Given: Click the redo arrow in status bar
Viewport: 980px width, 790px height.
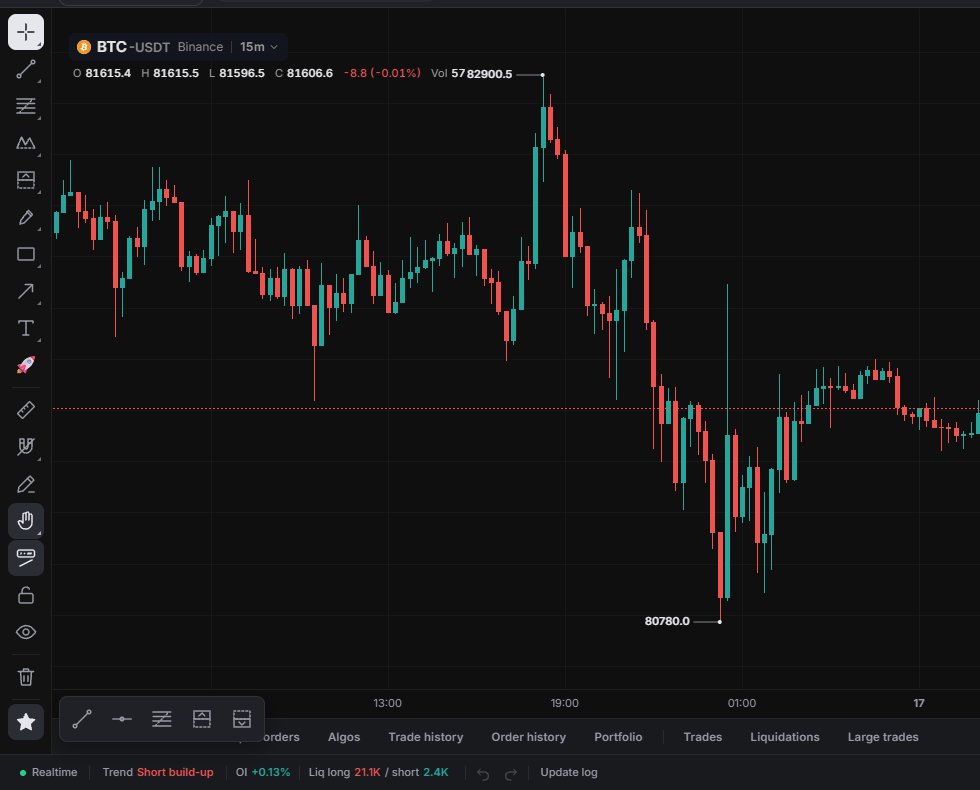Looking at the screenshot, I should pyautogui.click(x=511, y=774).
